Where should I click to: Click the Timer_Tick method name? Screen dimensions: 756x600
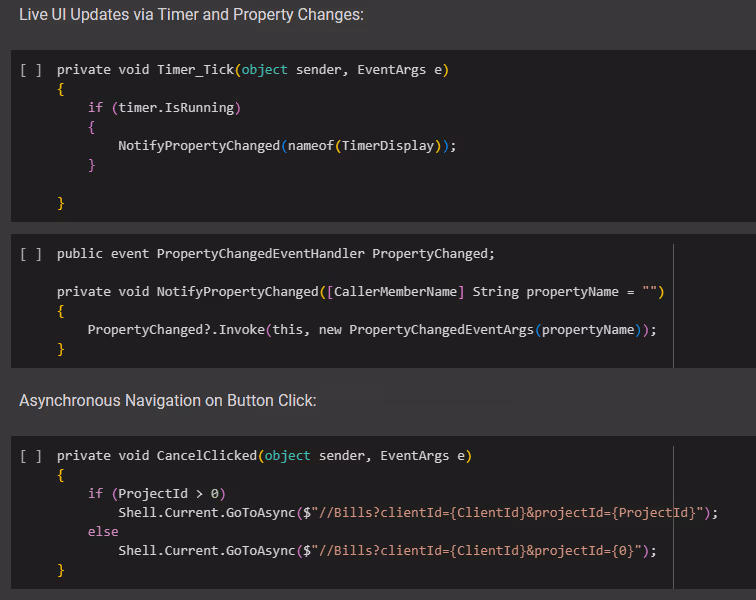(x=195, y=70)
